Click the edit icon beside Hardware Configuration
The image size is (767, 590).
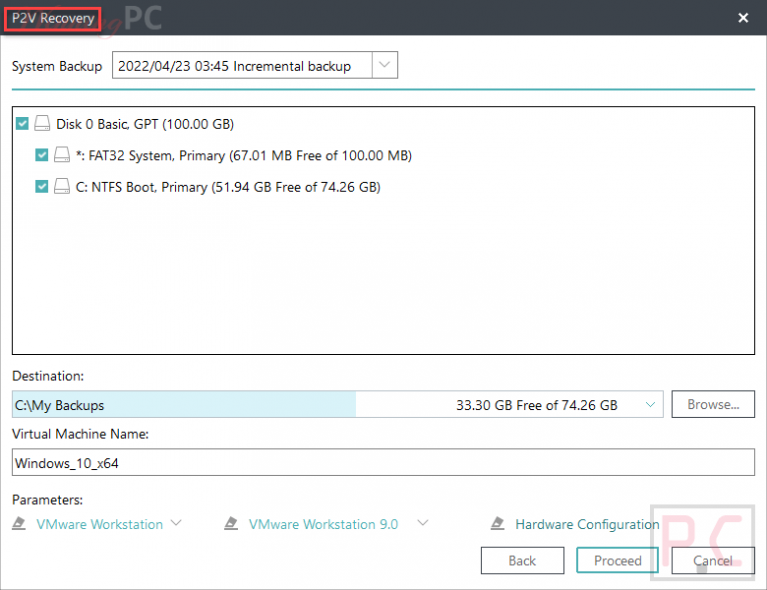[497, 523]
